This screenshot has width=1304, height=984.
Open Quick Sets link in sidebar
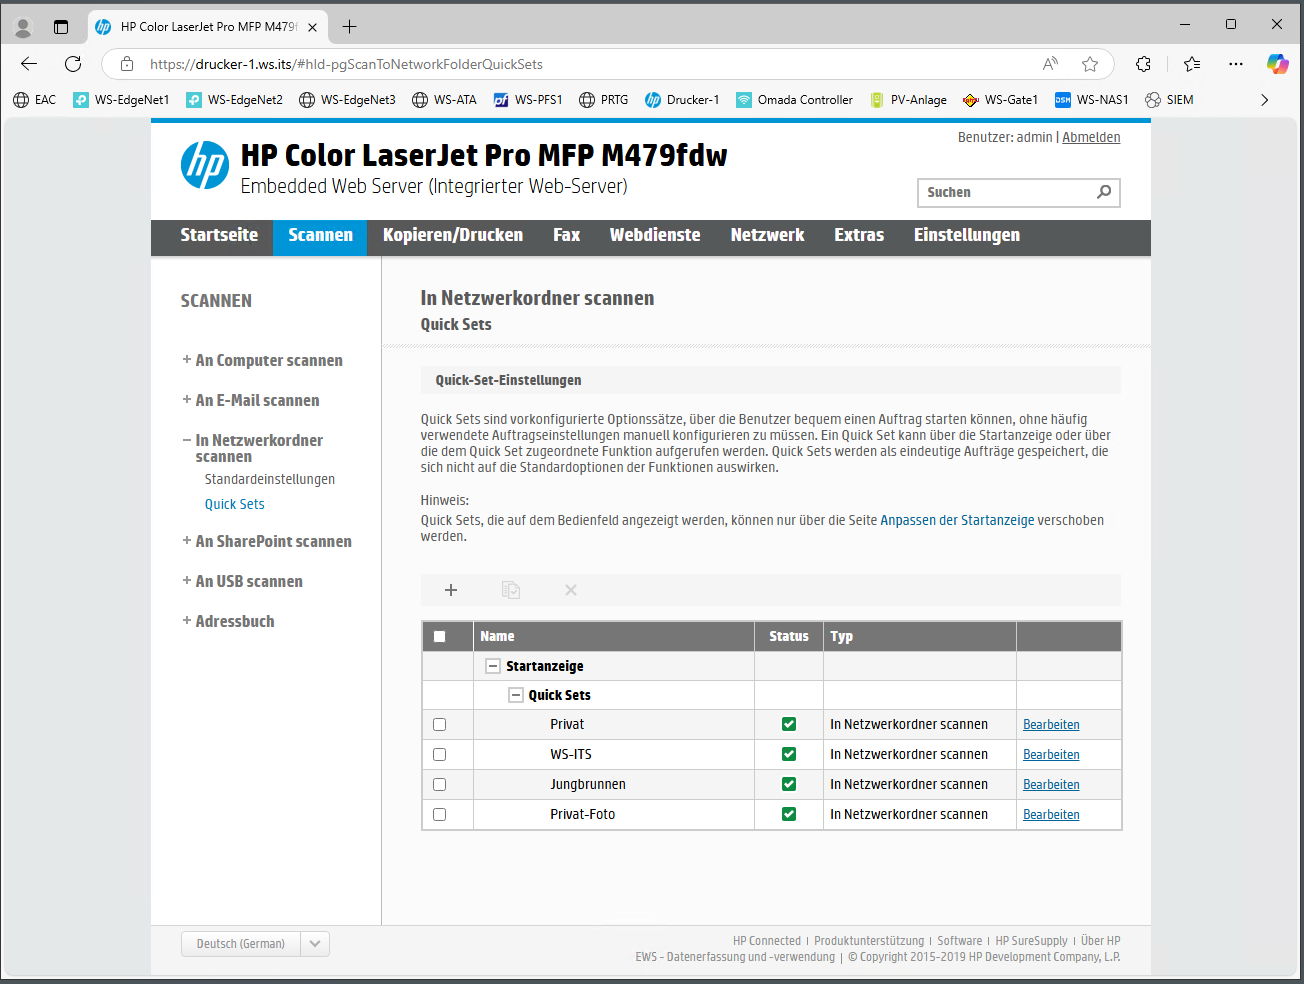235,505
